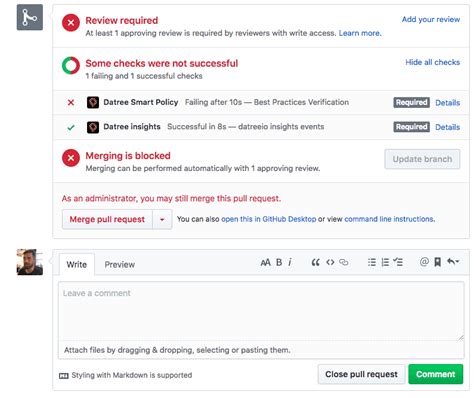Screen dimensions: 474x398
Task: Insert code using the angle brackets icon
Action: click(x=330, y=262)
